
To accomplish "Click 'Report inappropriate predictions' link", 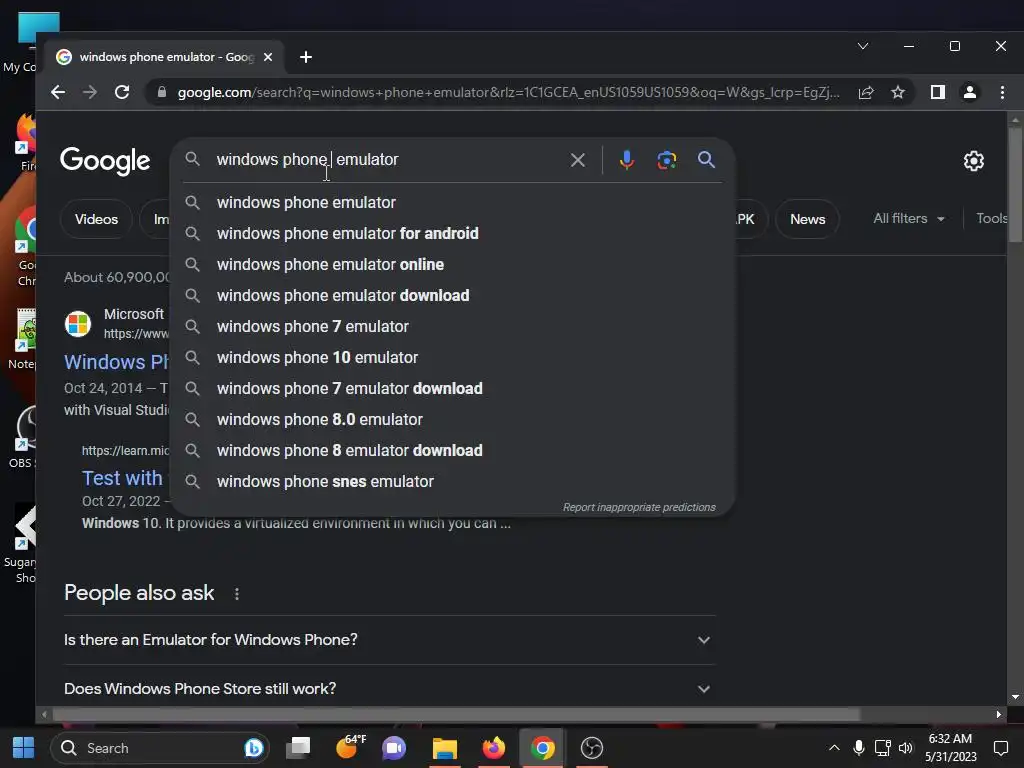I will tap(639, 507).
